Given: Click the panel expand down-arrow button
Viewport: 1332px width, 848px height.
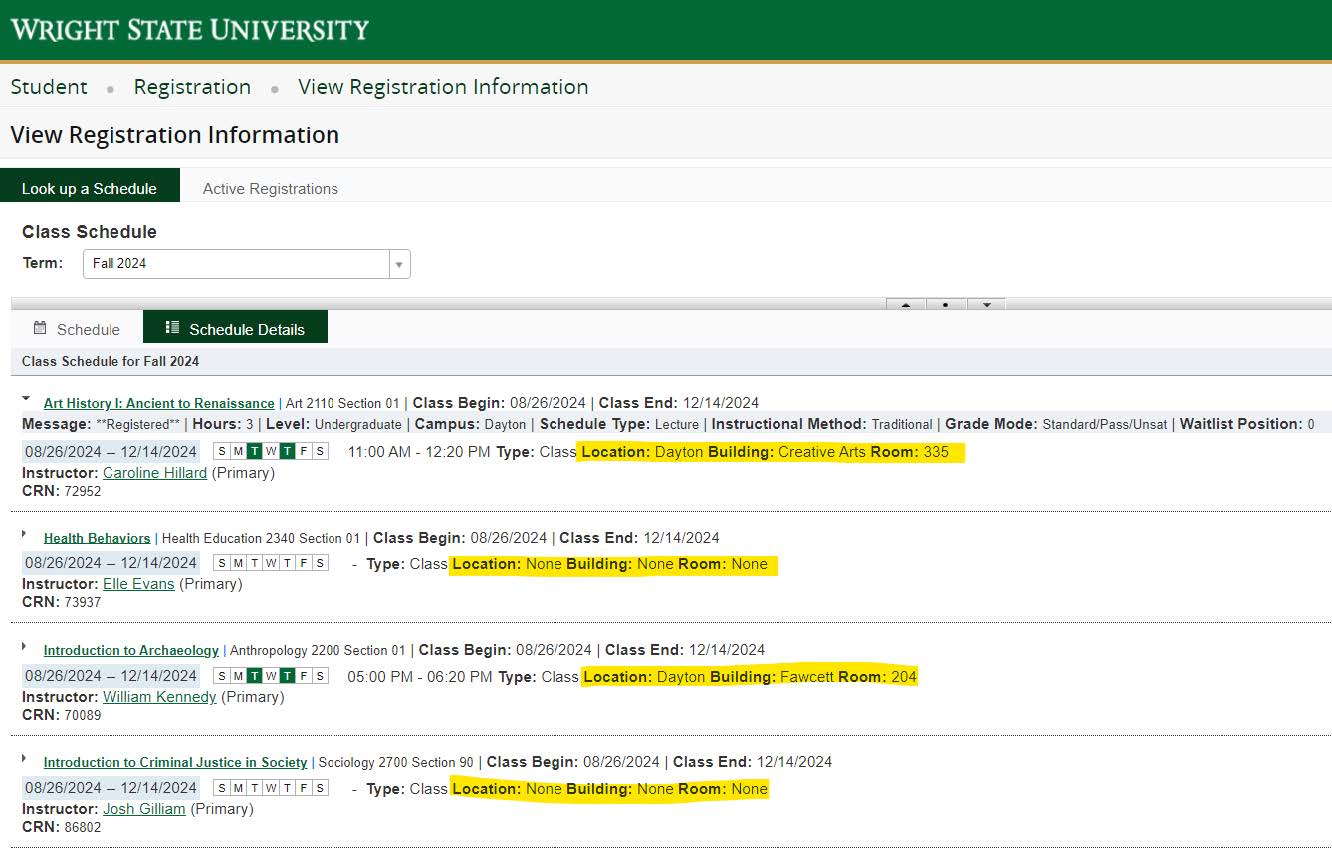Looking at the screenshot, I should pos(986,304).
